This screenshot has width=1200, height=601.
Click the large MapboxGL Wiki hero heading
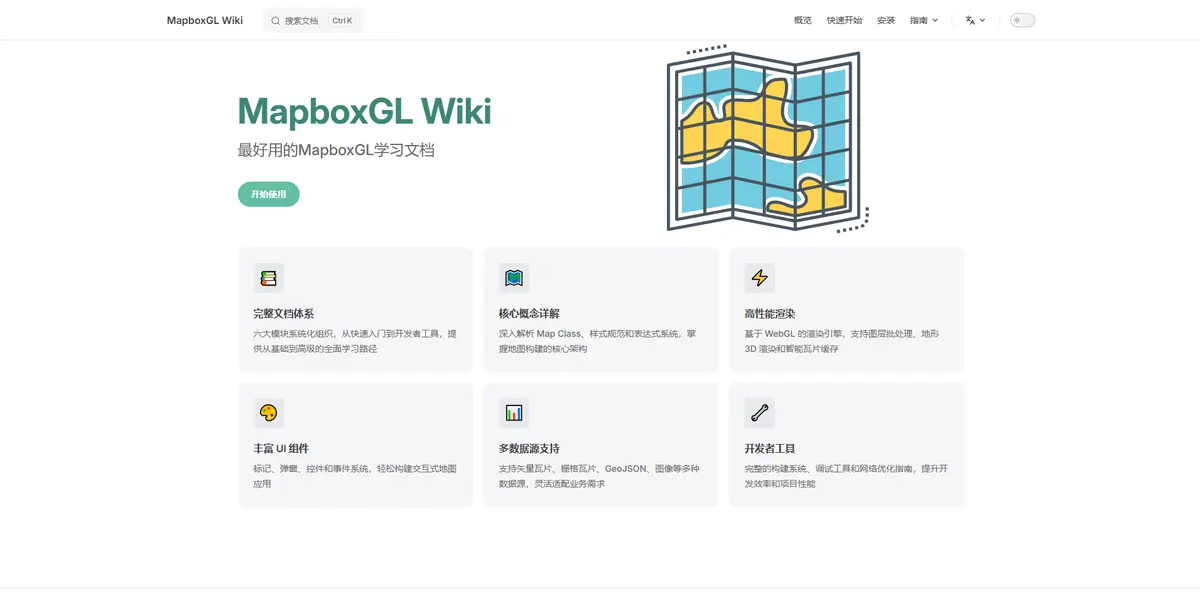pyautogui.click(x=365, y=111)
